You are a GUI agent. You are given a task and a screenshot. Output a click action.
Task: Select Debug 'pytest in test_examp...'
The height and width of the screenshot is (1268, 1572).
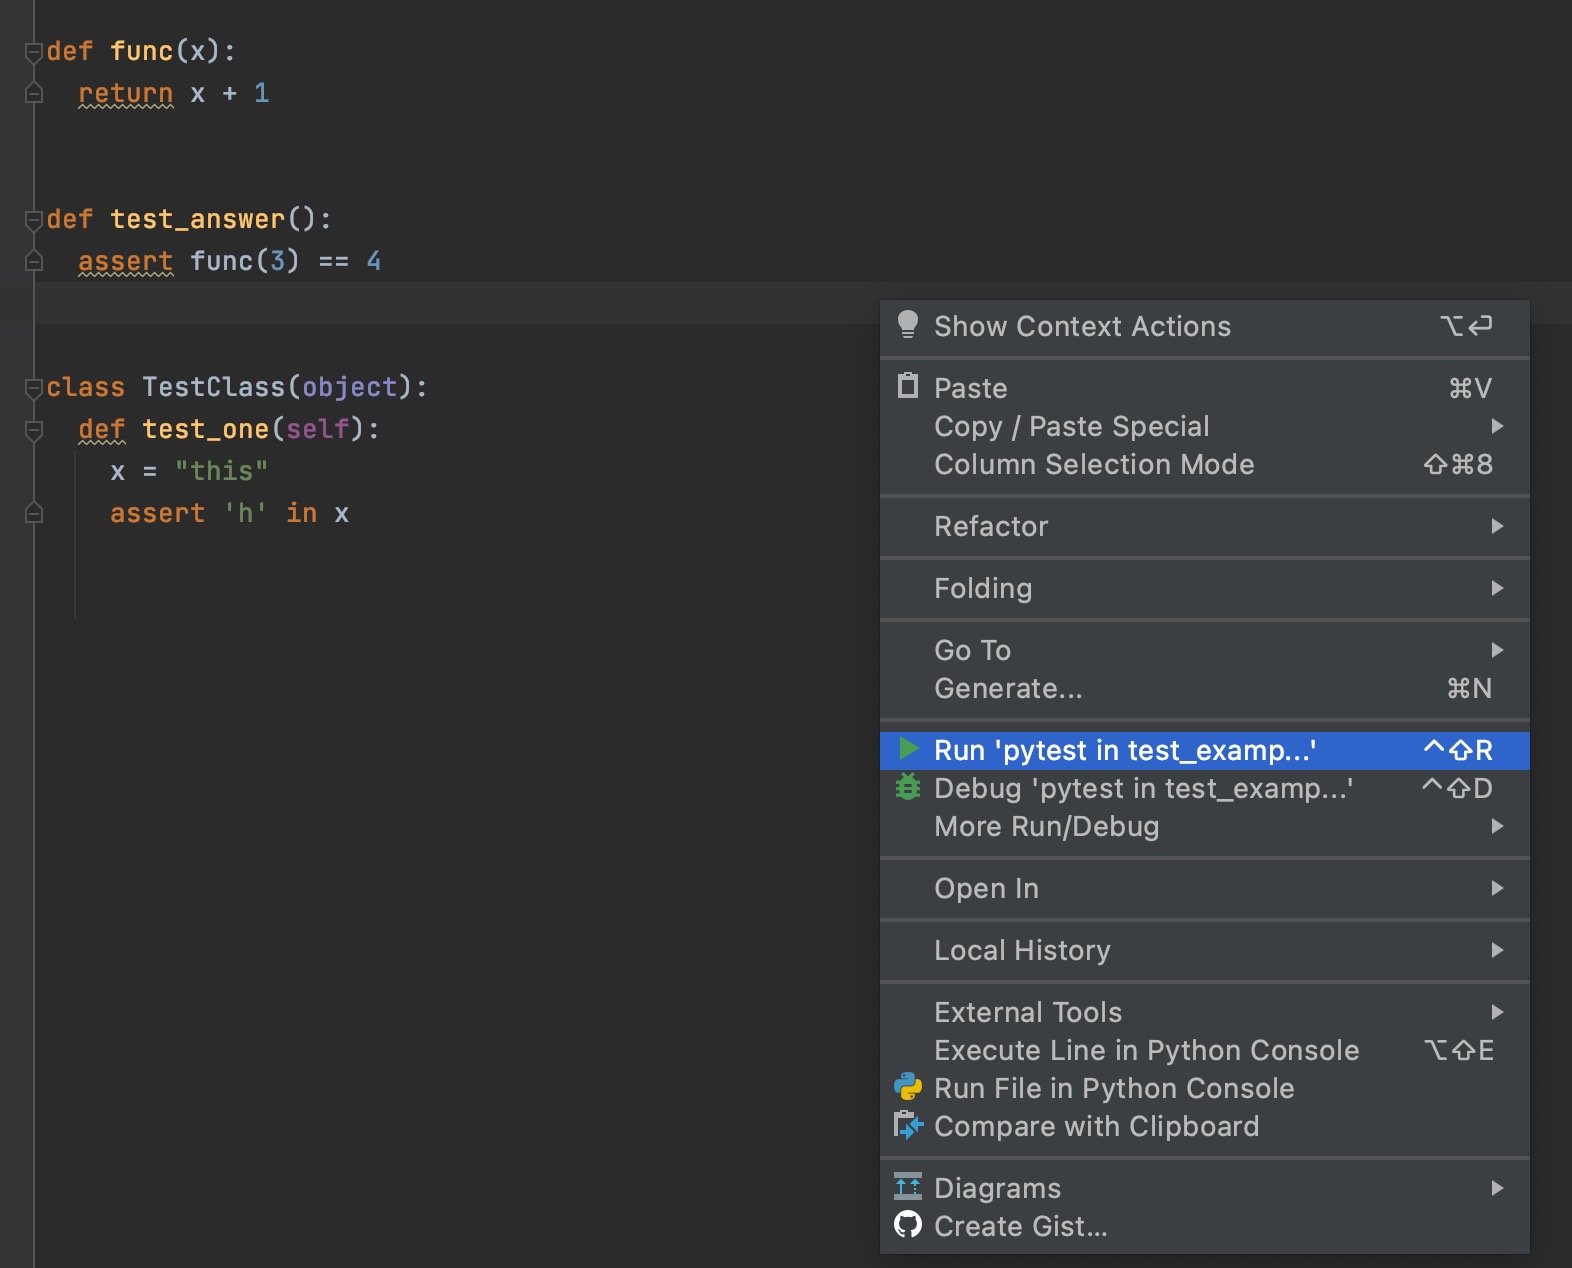[1205, 788]
